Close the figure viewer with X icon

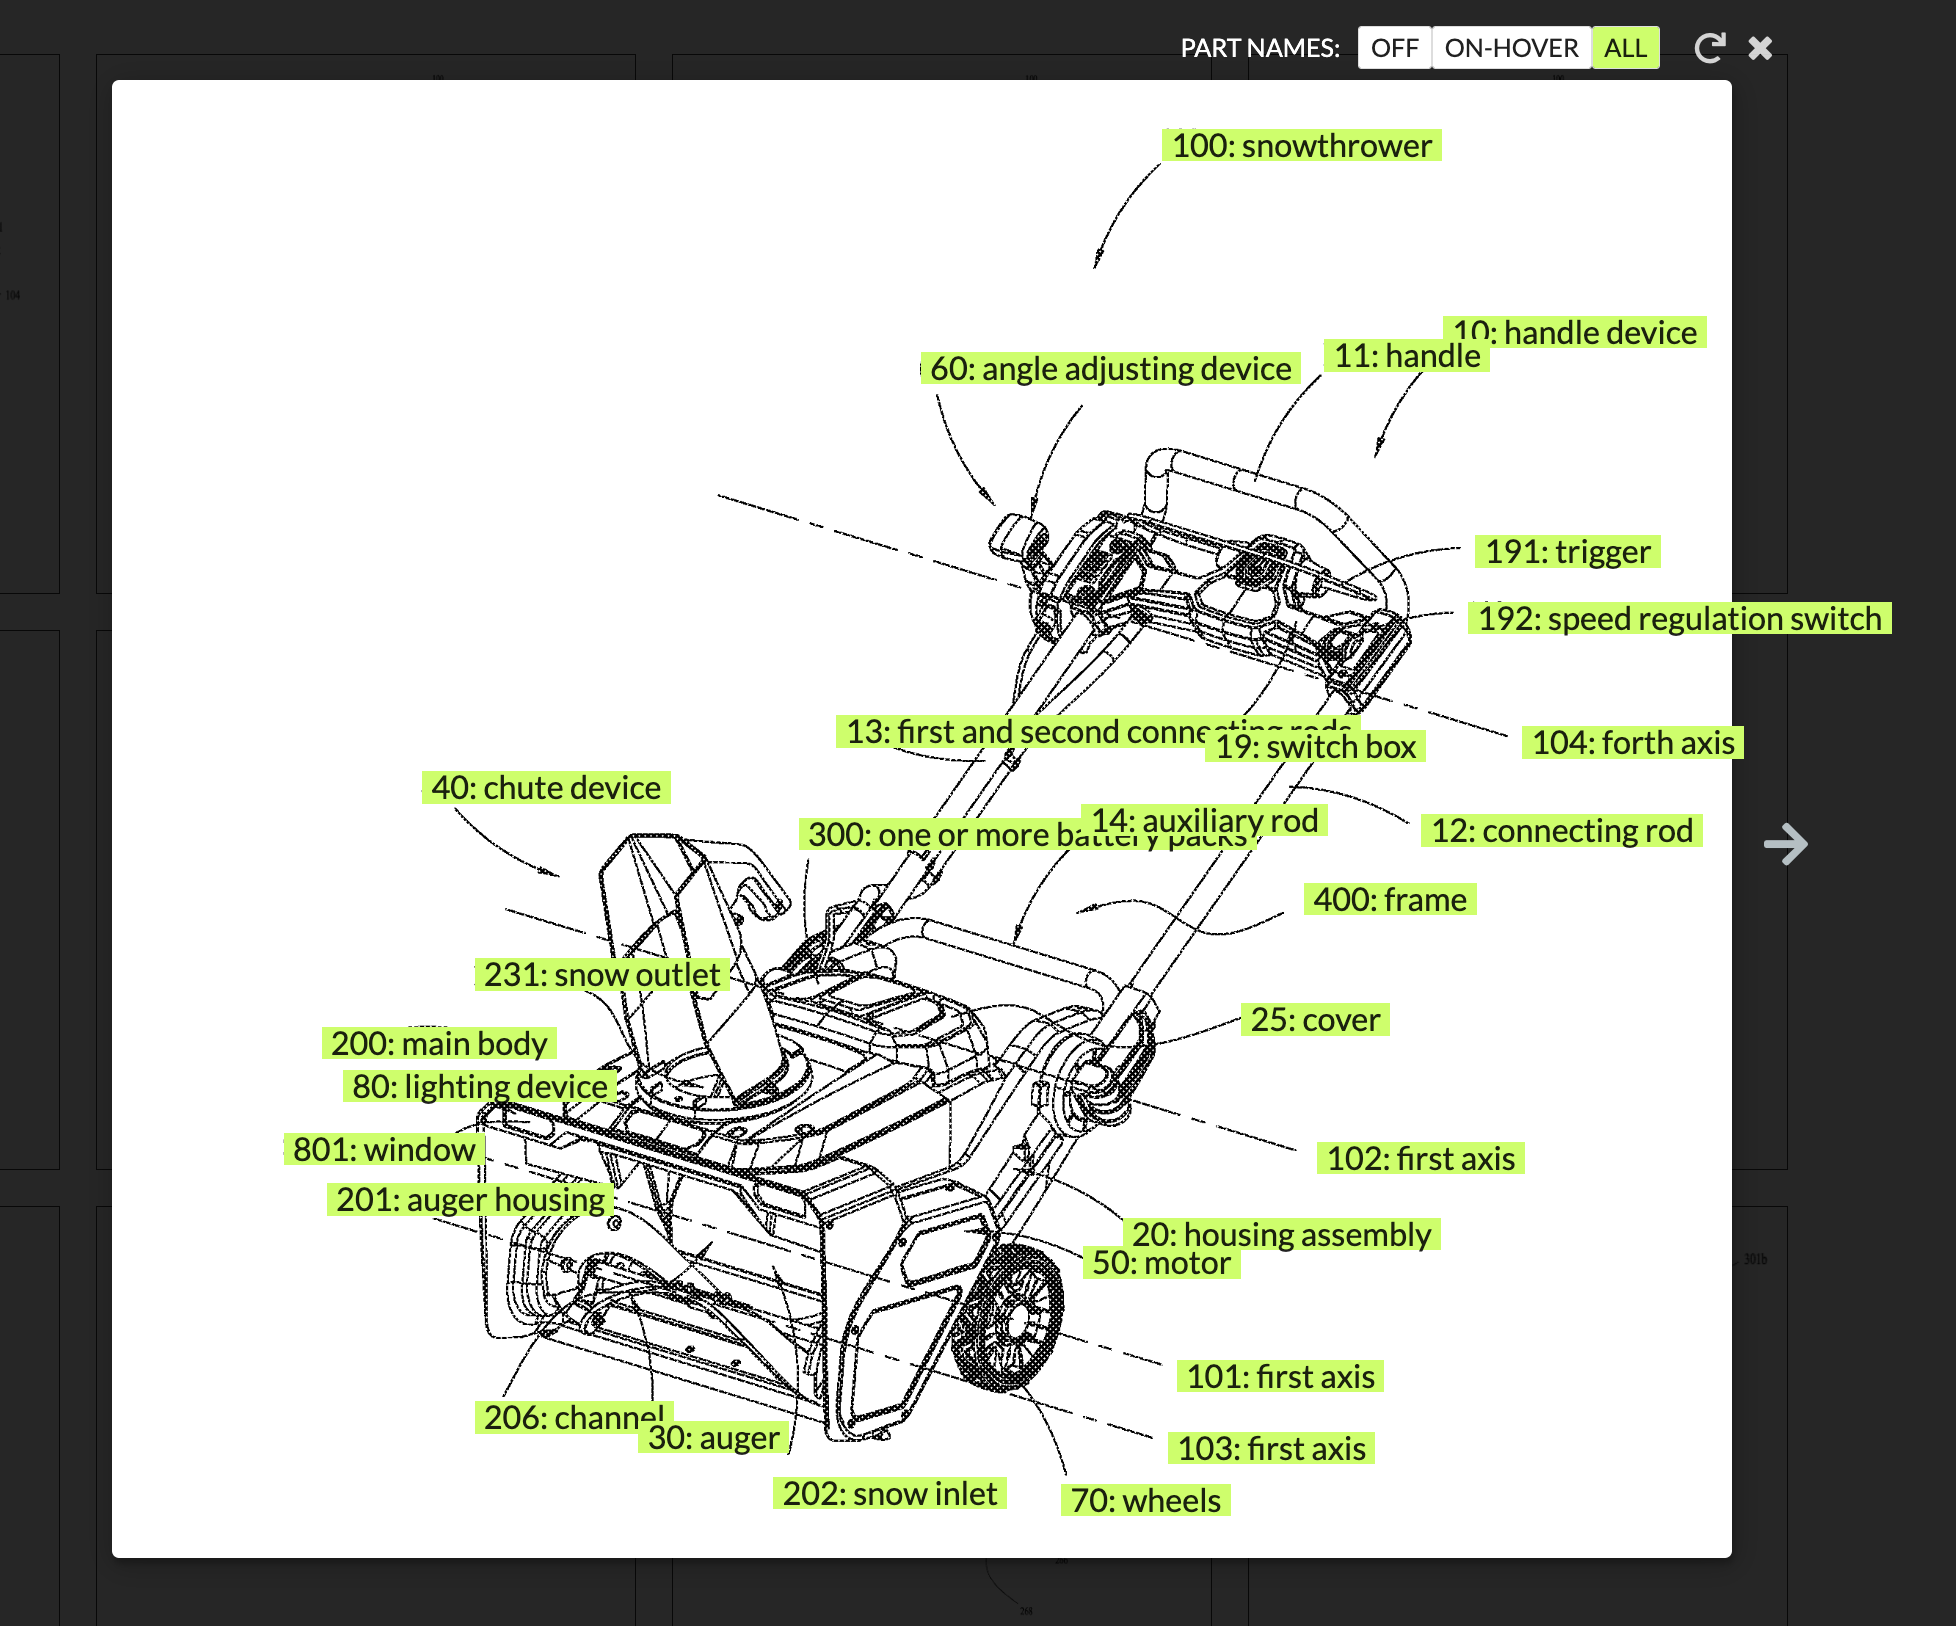pyautogui.click(x=1760, y=48)
